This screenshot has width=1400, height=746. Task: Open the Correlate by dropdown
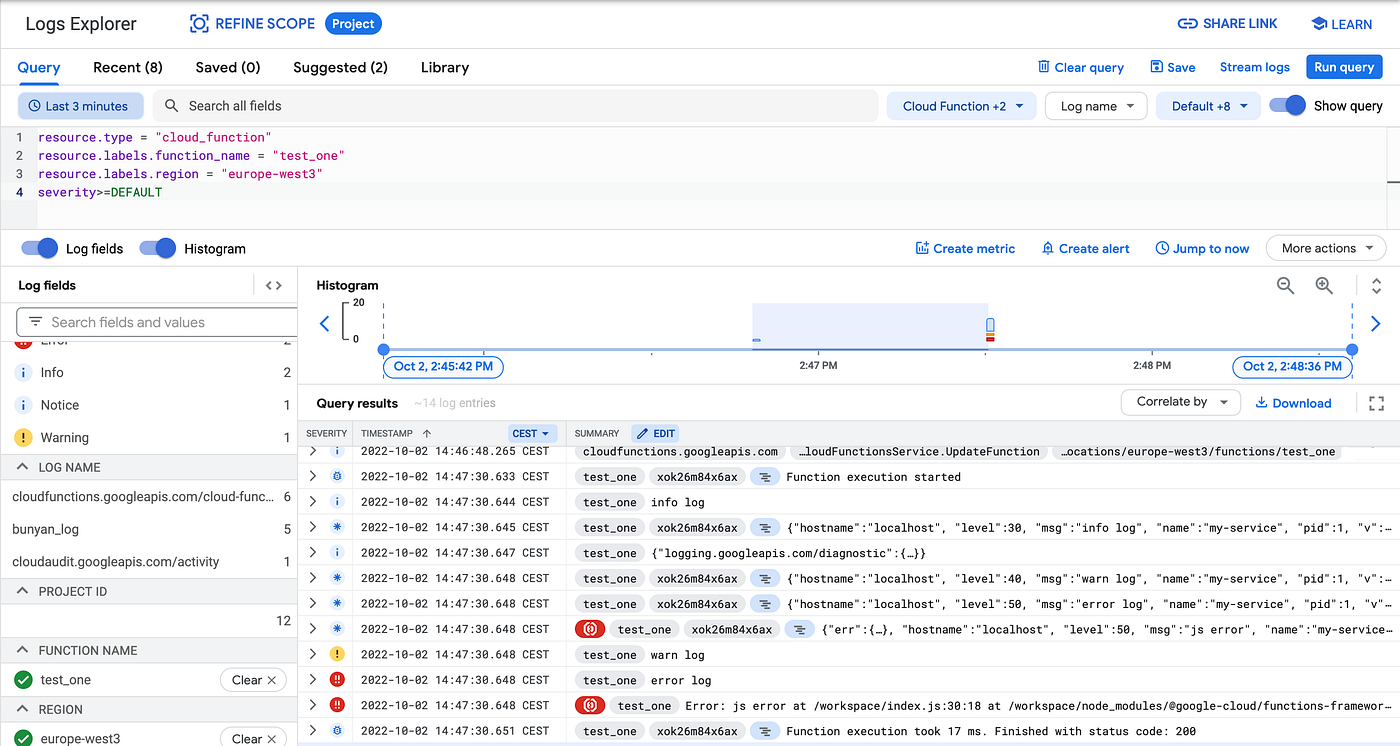[x=1181, y=401]
